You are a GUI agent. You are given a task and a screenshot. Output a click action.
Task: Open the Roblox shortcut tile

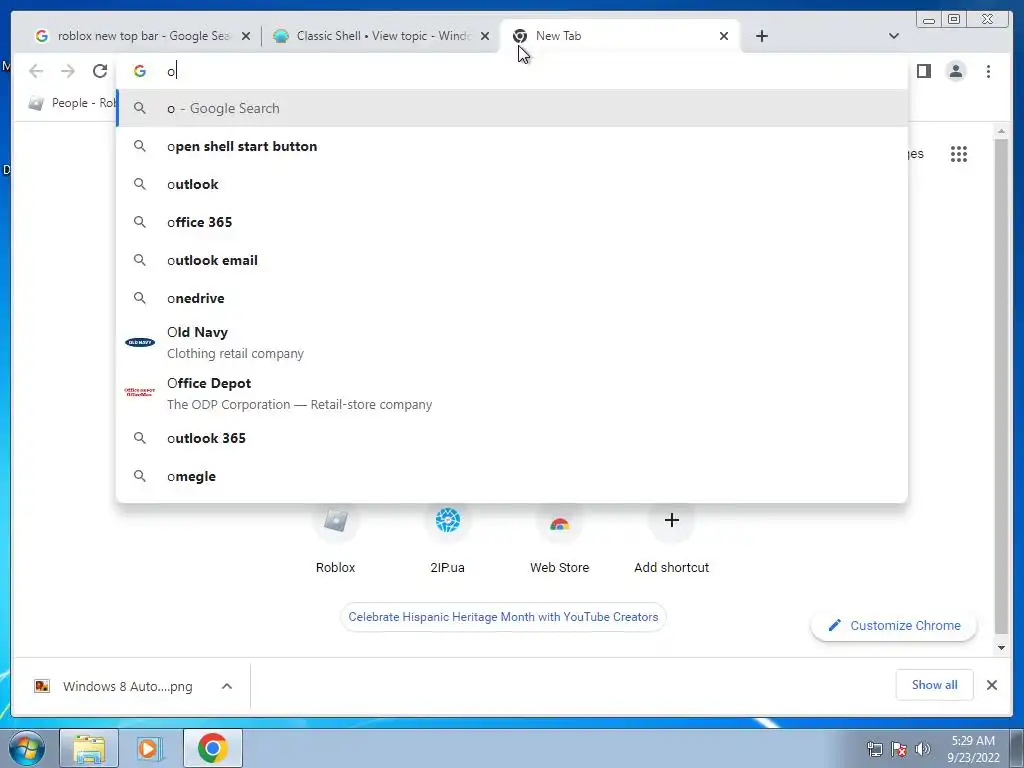pos(335,538)
